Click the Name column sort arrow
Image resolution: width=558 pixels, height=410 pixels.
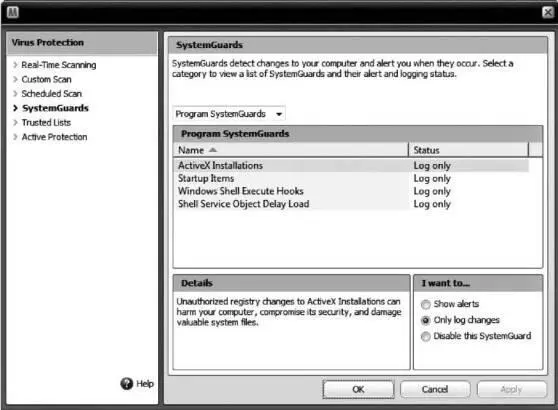tap(213, 150)
